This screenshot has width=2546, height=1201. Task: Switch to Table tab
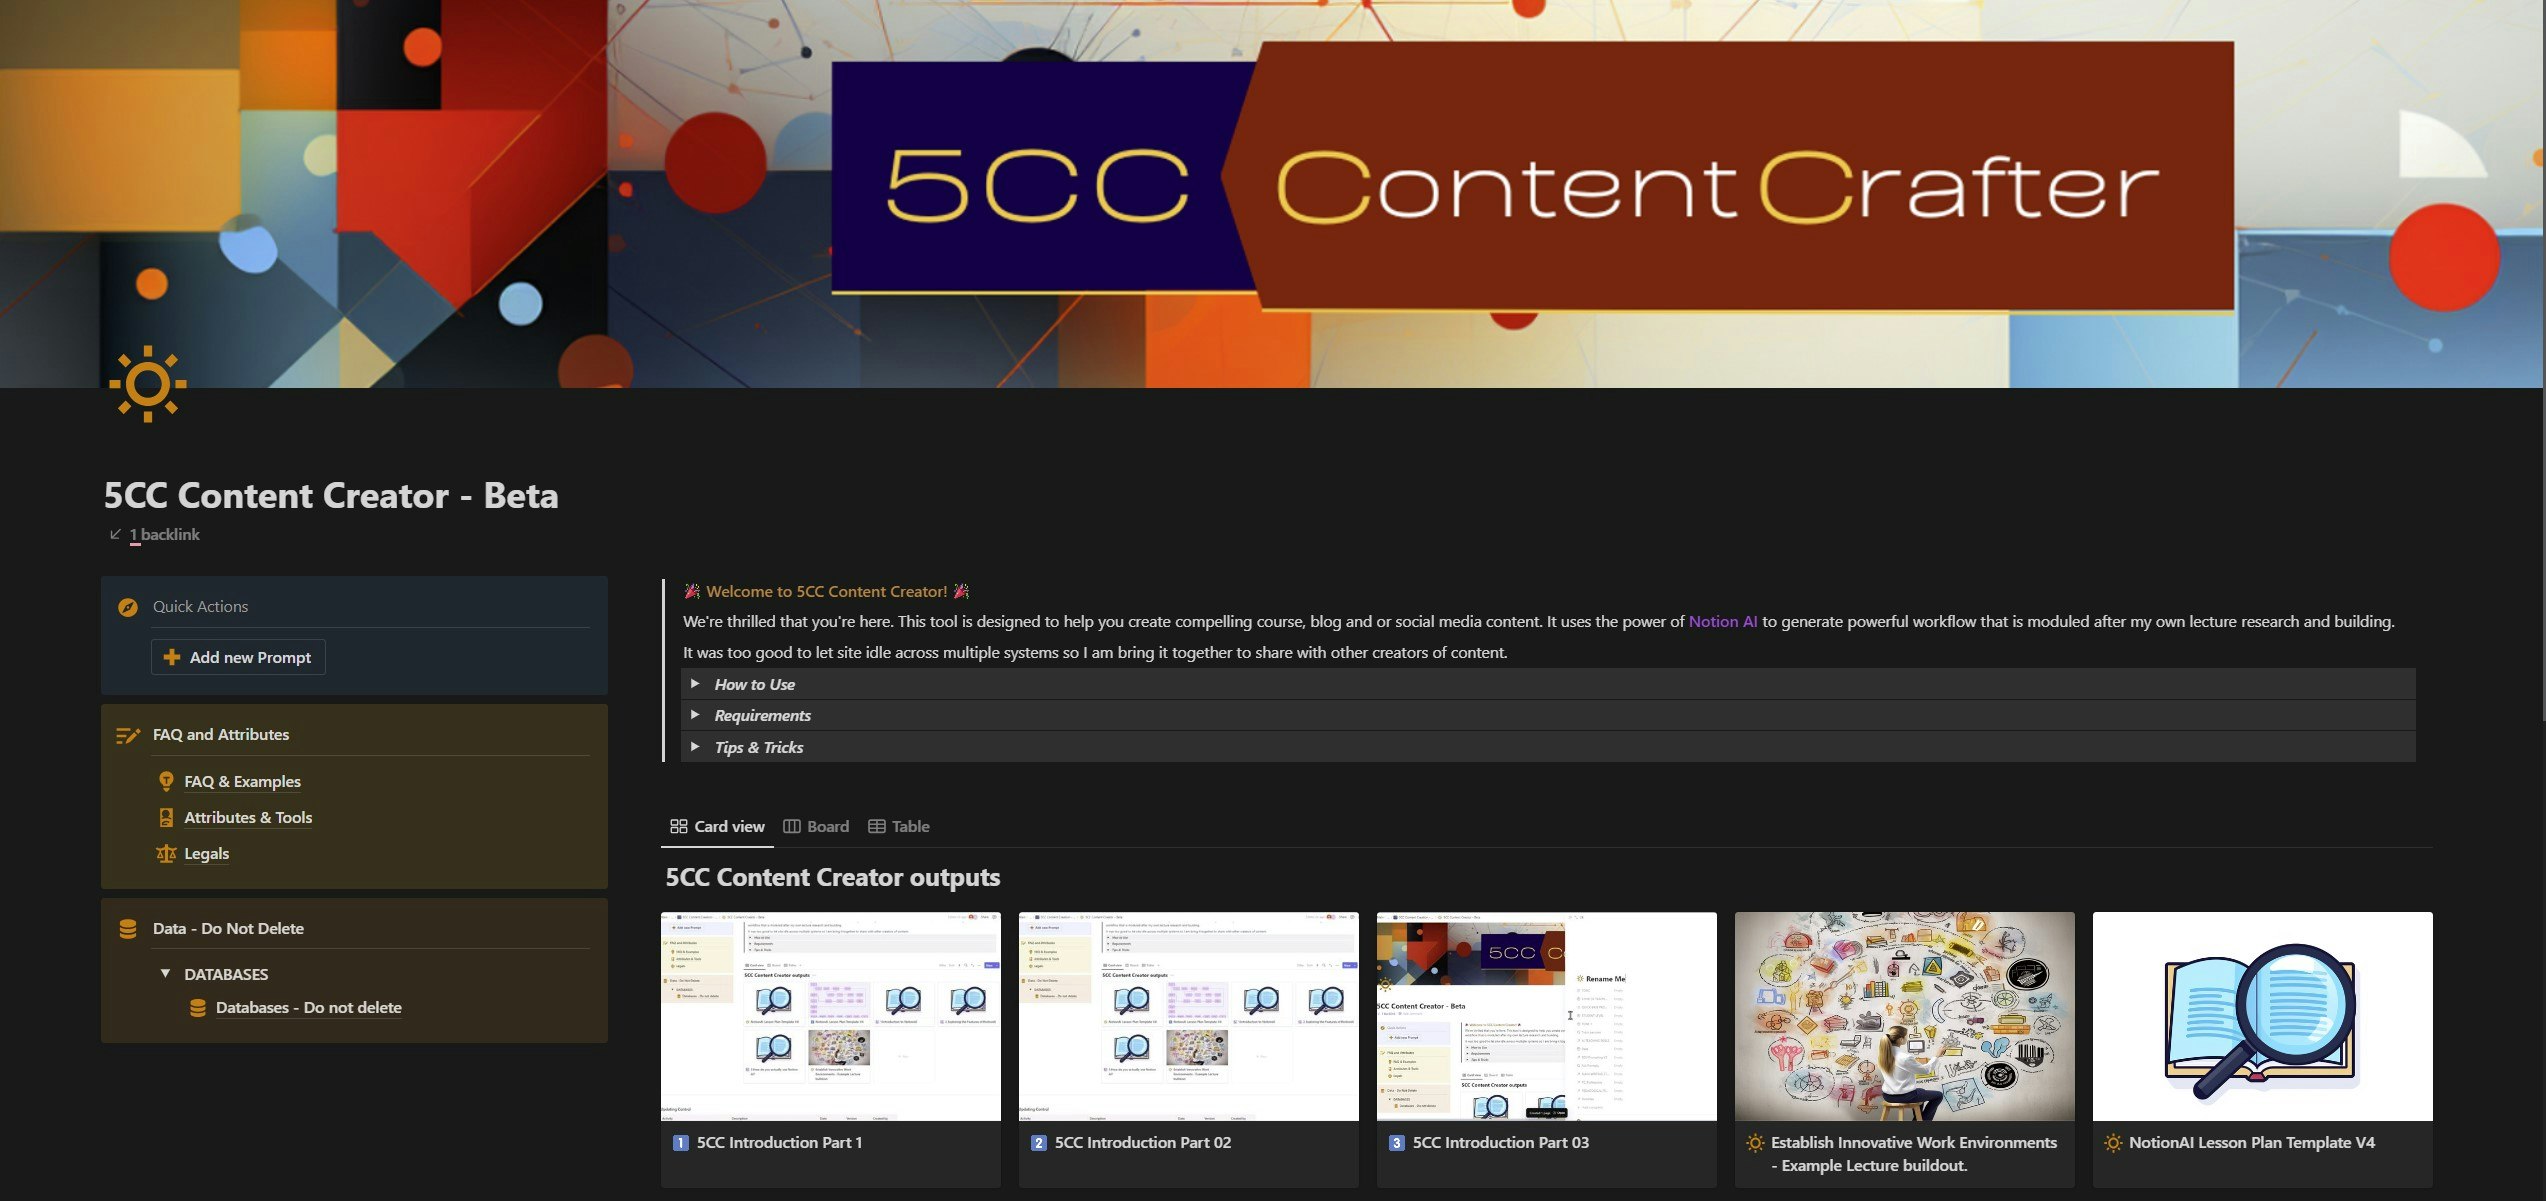899,827
